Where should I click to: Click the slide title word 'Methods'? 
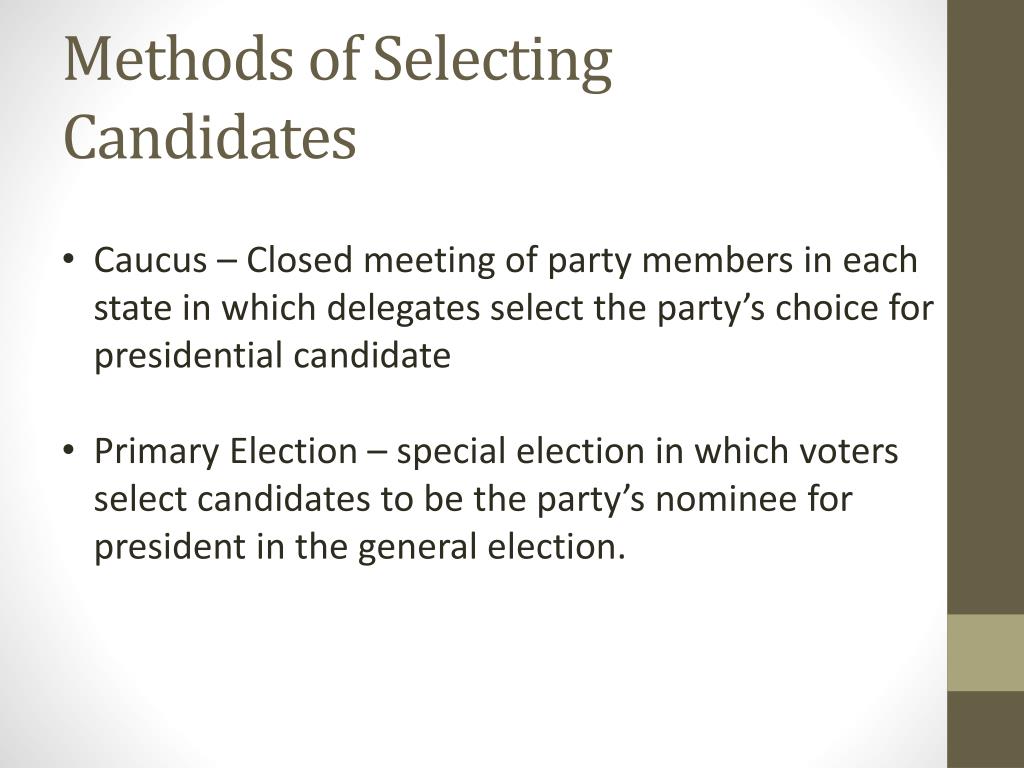click(x=178, y=59)
